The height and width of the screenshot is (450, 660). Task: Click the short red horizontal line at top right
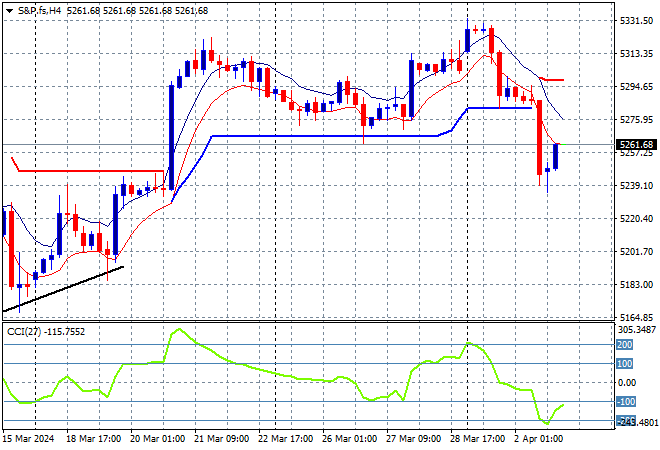tap(551, 79)
